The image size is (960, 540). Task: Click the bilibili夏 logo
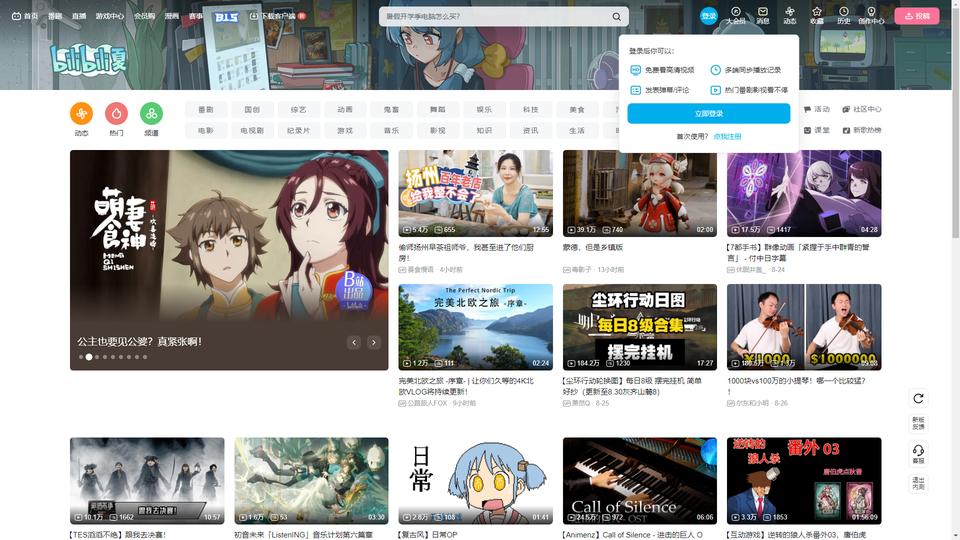(89, 59)
